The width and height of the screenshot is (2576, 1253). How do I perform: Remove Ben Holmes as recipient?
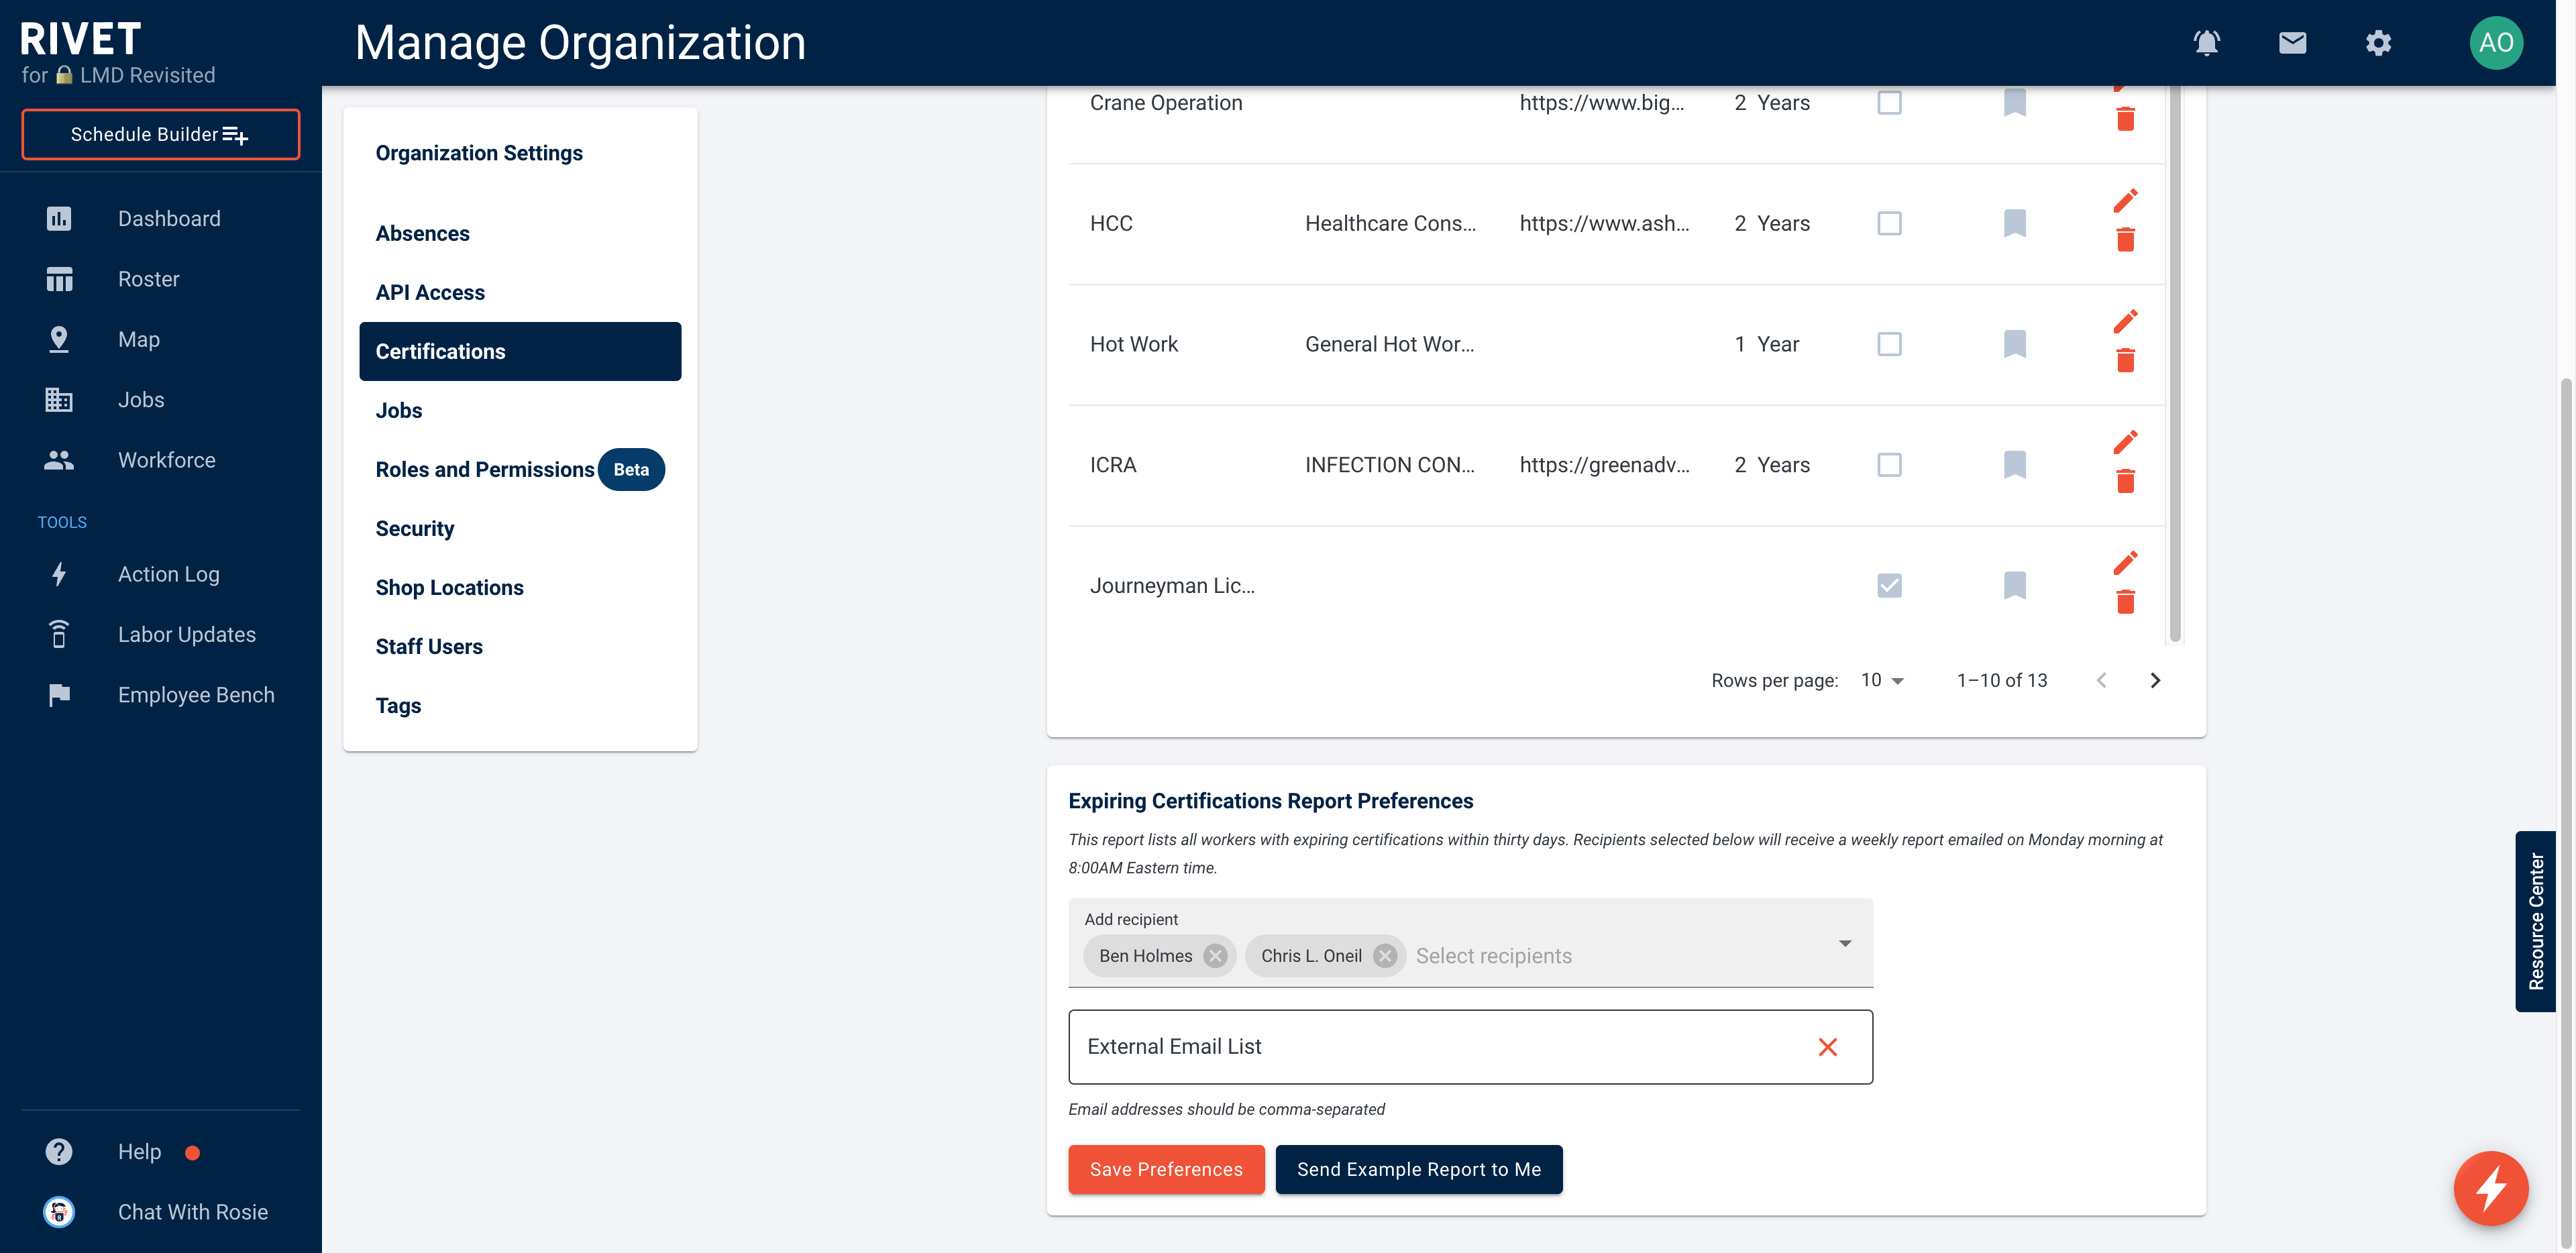pos(1216,954)
